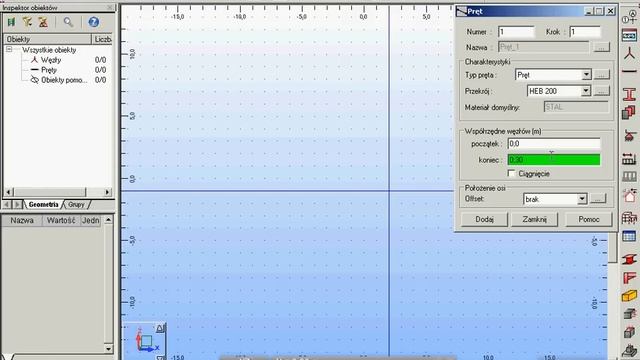Open the Offset brak dropdown

(x=582, y=199)
